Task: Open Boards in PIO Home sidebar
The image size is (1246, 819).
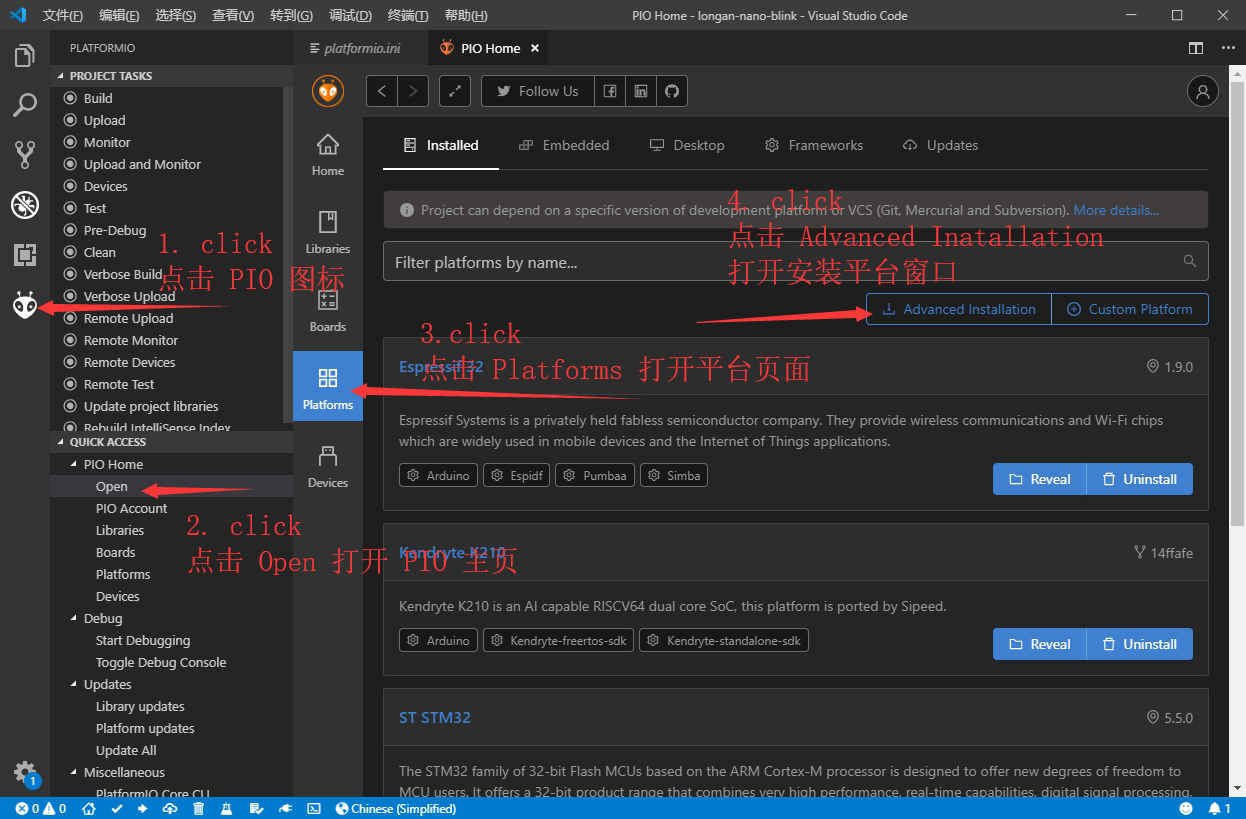Action: (328, 310)
